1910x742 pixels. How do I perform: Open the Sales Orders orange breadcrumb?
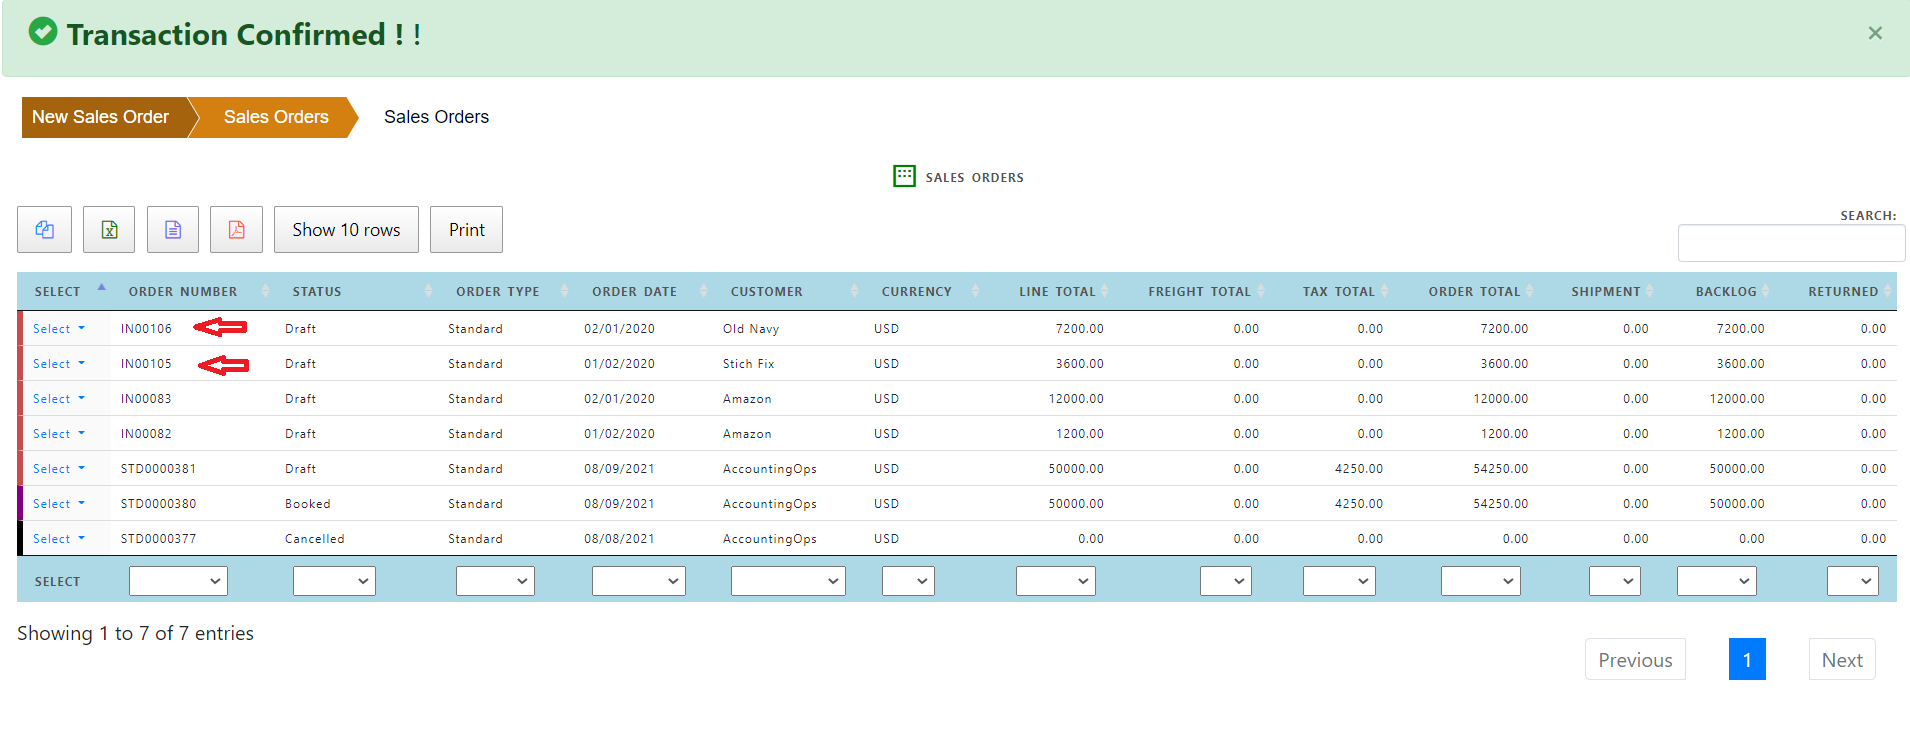pyautogui.click(x=276, y=117)
